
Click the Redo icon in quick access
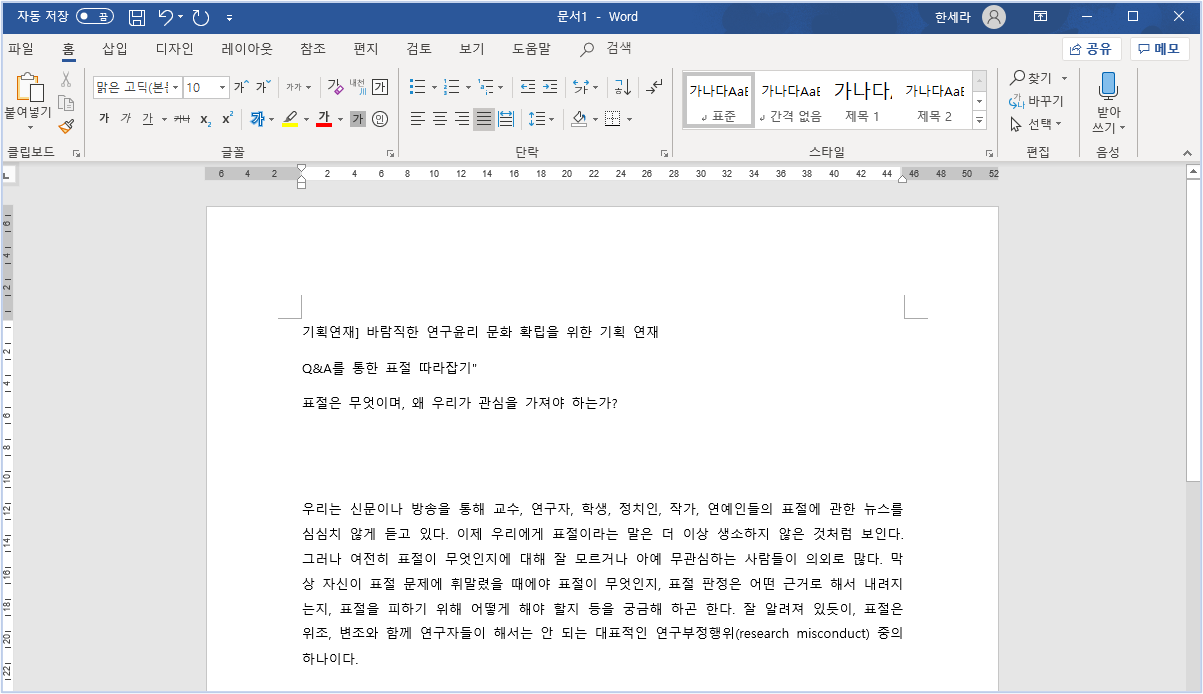pyautogui.click(x=200, y=17)
